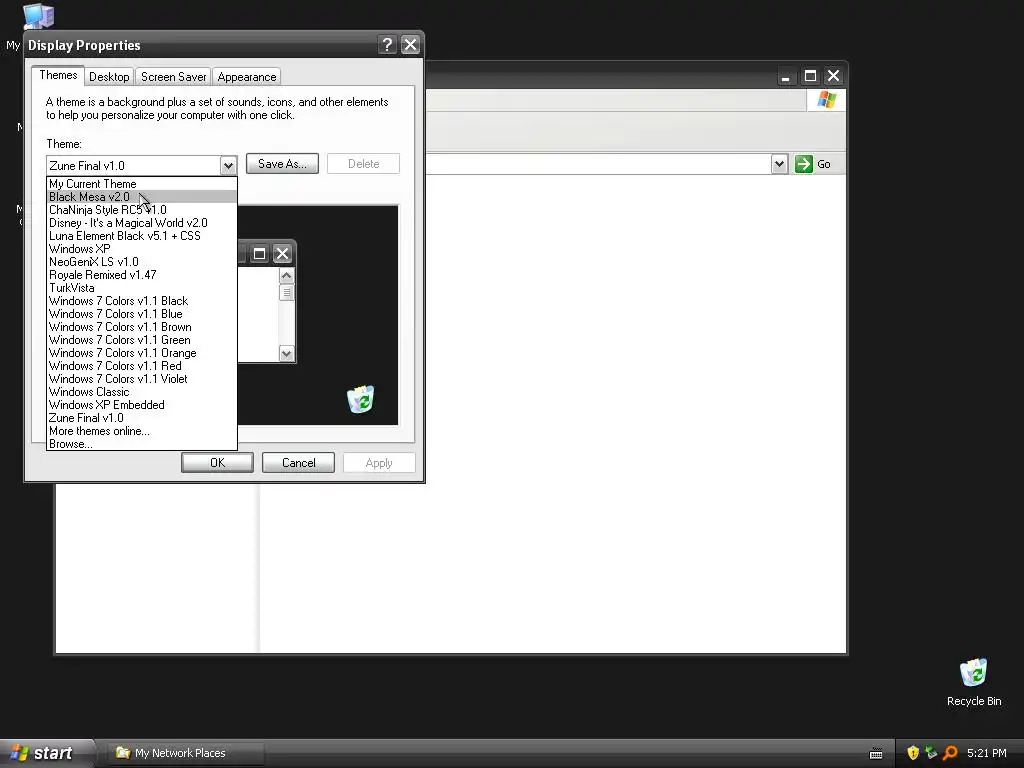The width and height of the screenshot is (1024, 768).
Task: Select Zune Final v1.0 in list
Action: (142, 418)
